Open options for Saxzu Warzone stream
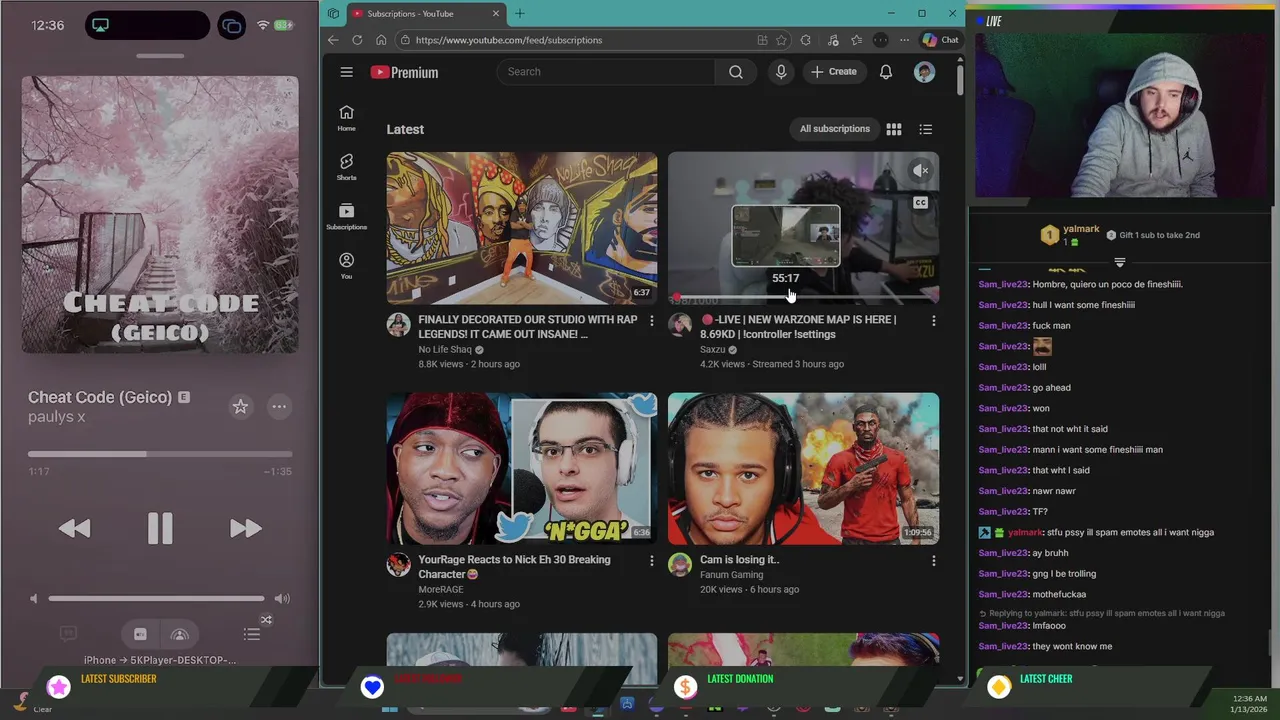 click(x=934, y=321)
